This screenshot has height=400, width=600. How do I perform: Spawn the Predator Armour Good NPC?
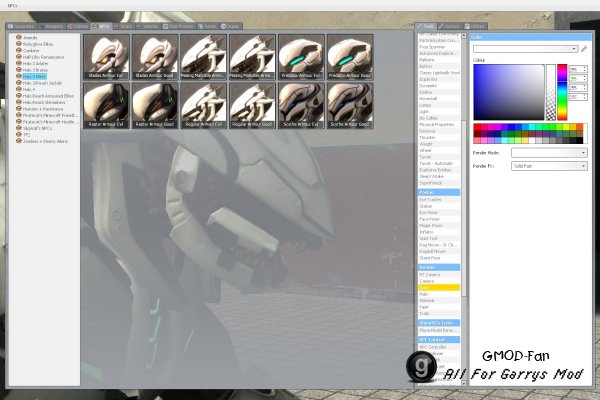350,57
